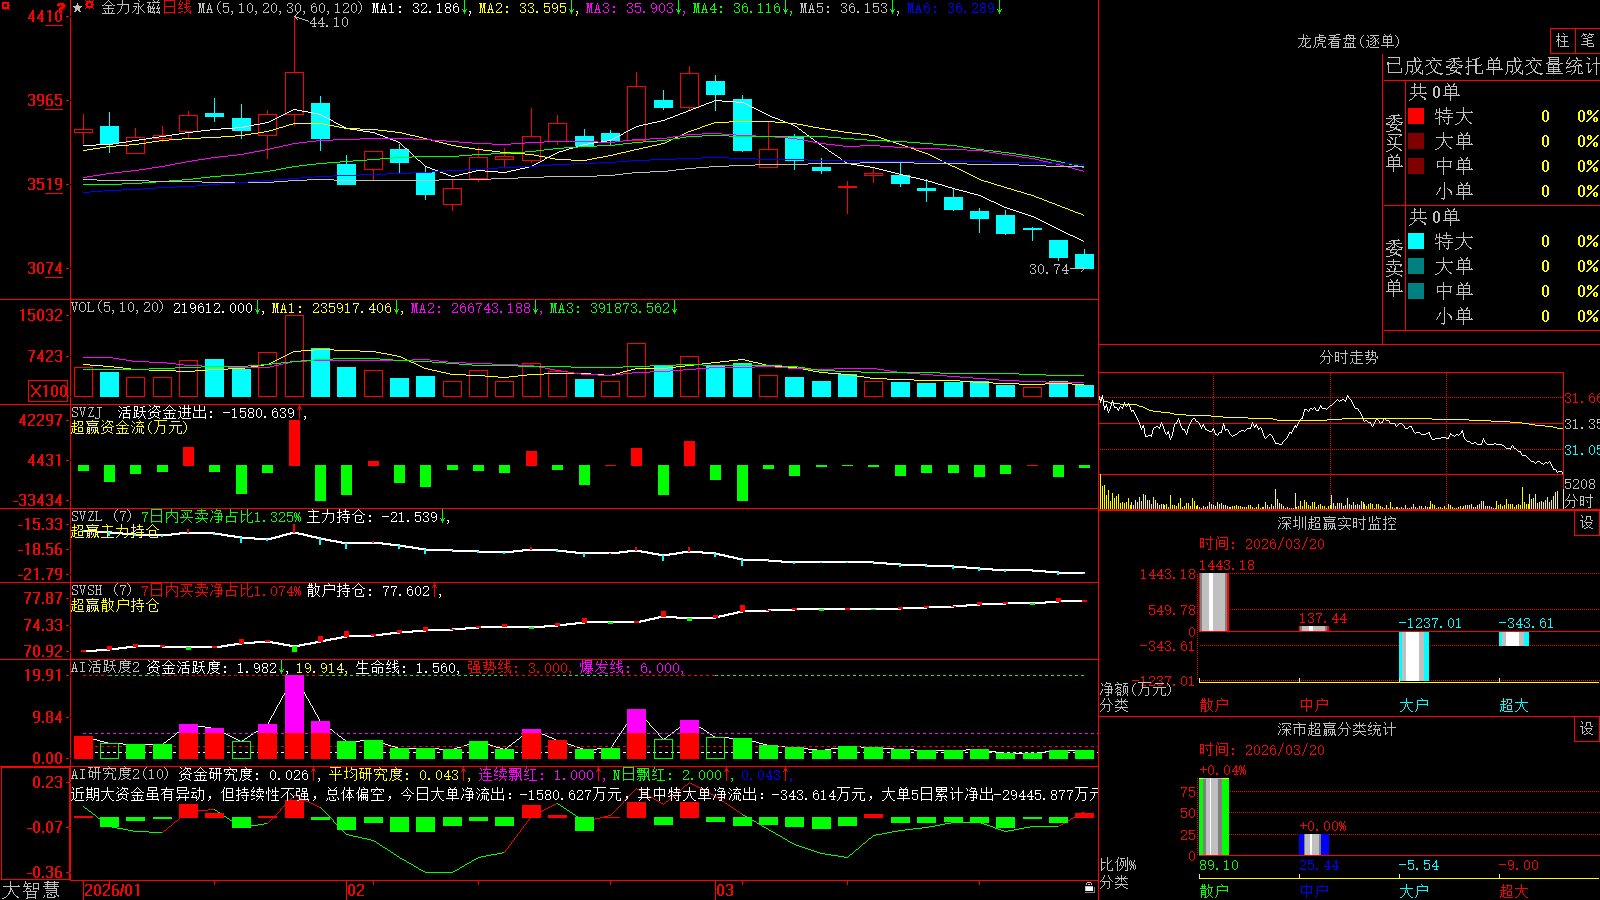Click the 超赢资金流(万元) label
The image size is (1600, 900).
click(129, 427)
